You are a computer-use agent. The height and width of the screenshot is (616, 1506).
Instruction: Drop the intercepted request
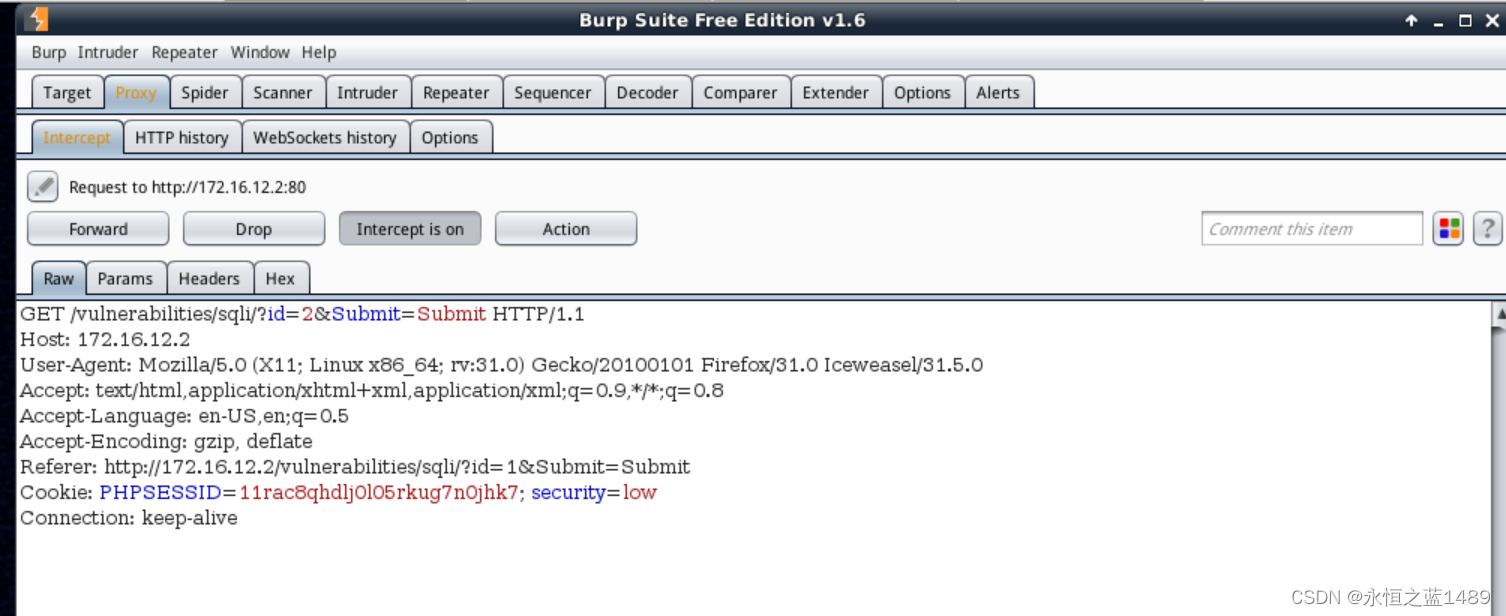(x=254, y=229)
